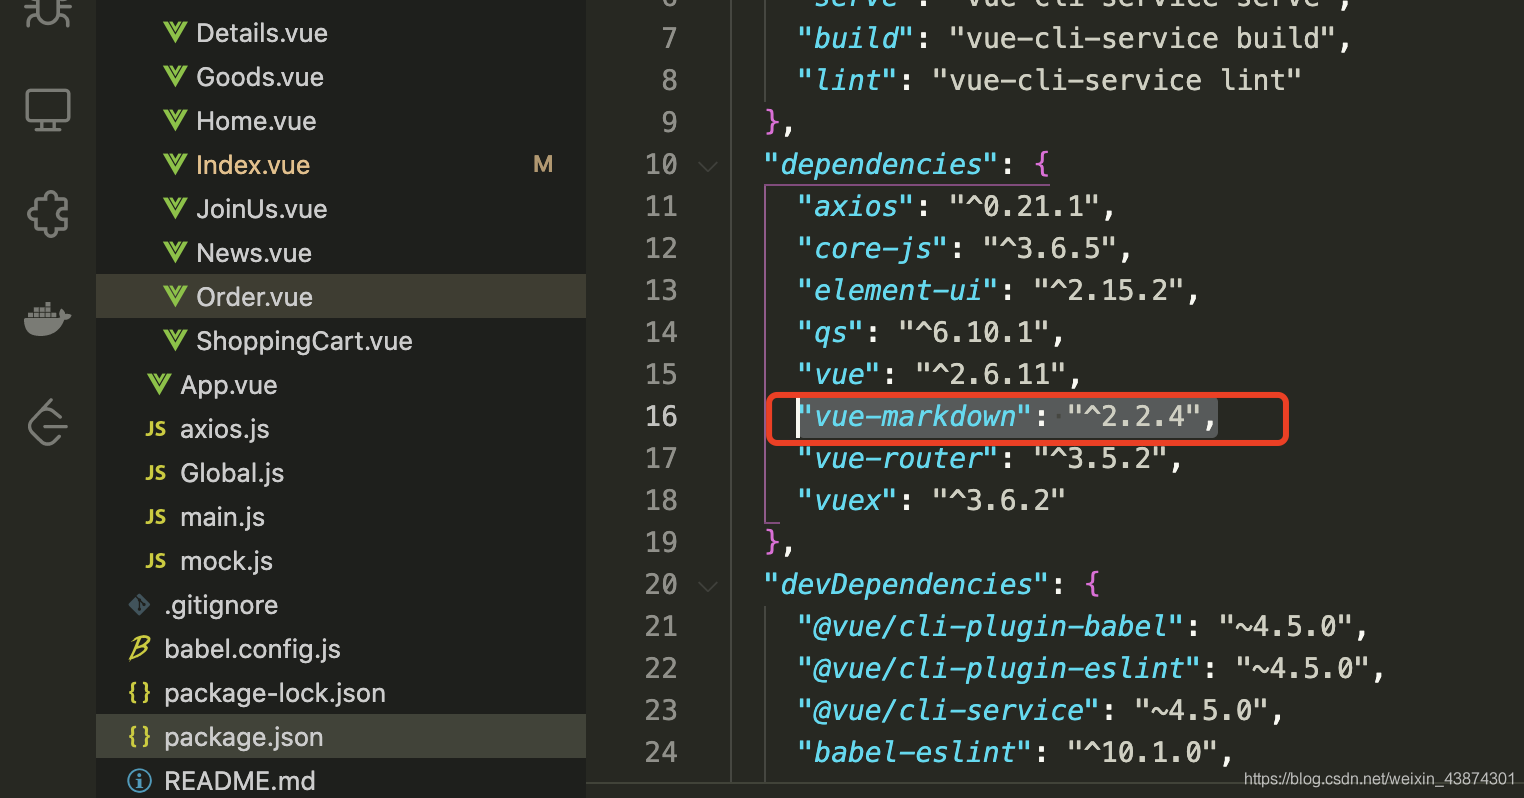Image resolution: width=1524 pixels, height=798 pixels.
Task: Click the "@vue/cli-plugin-babel" key
Action: pos(990,626)
